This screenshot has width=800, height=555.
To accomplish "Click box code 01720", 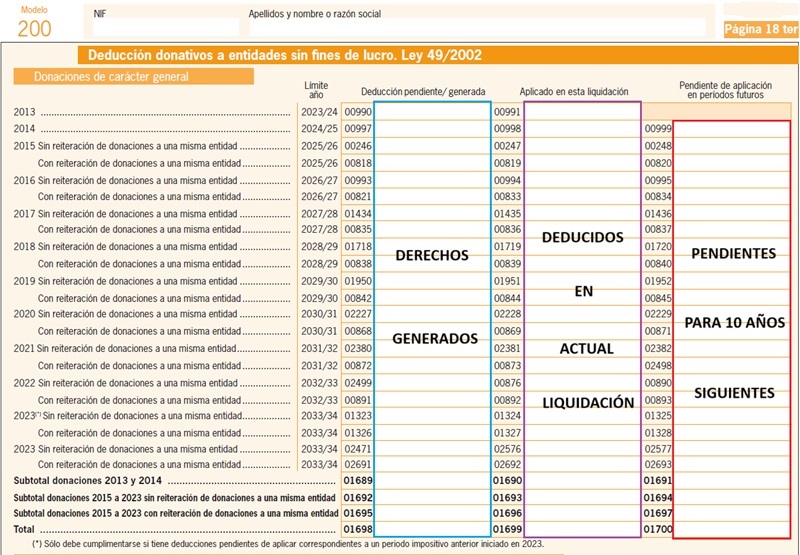I will [x=658, y=247].
